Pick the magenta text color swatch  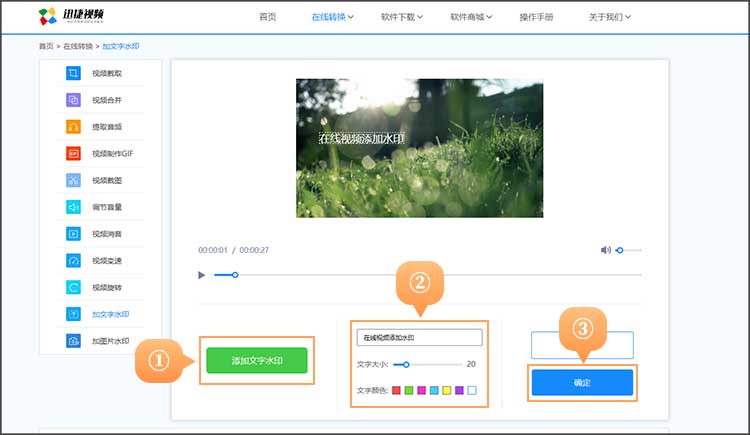coord(421,390)
